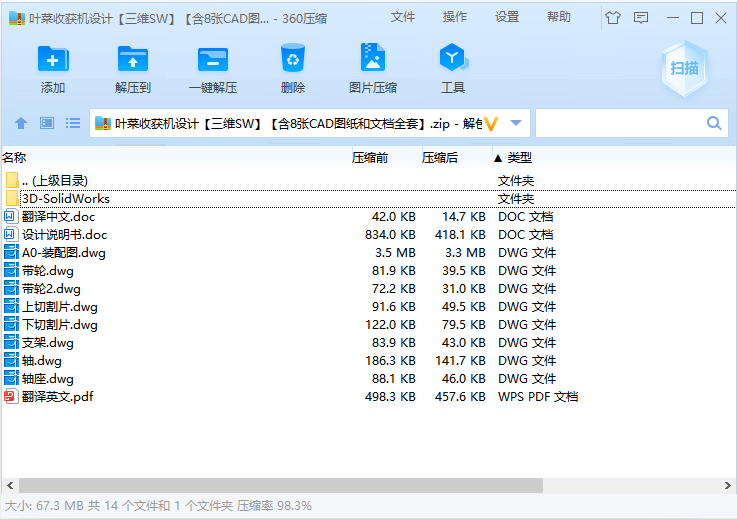Sort by the 压缩后 column header
This screenshot has height=519, width=737.
click(456, 157)
